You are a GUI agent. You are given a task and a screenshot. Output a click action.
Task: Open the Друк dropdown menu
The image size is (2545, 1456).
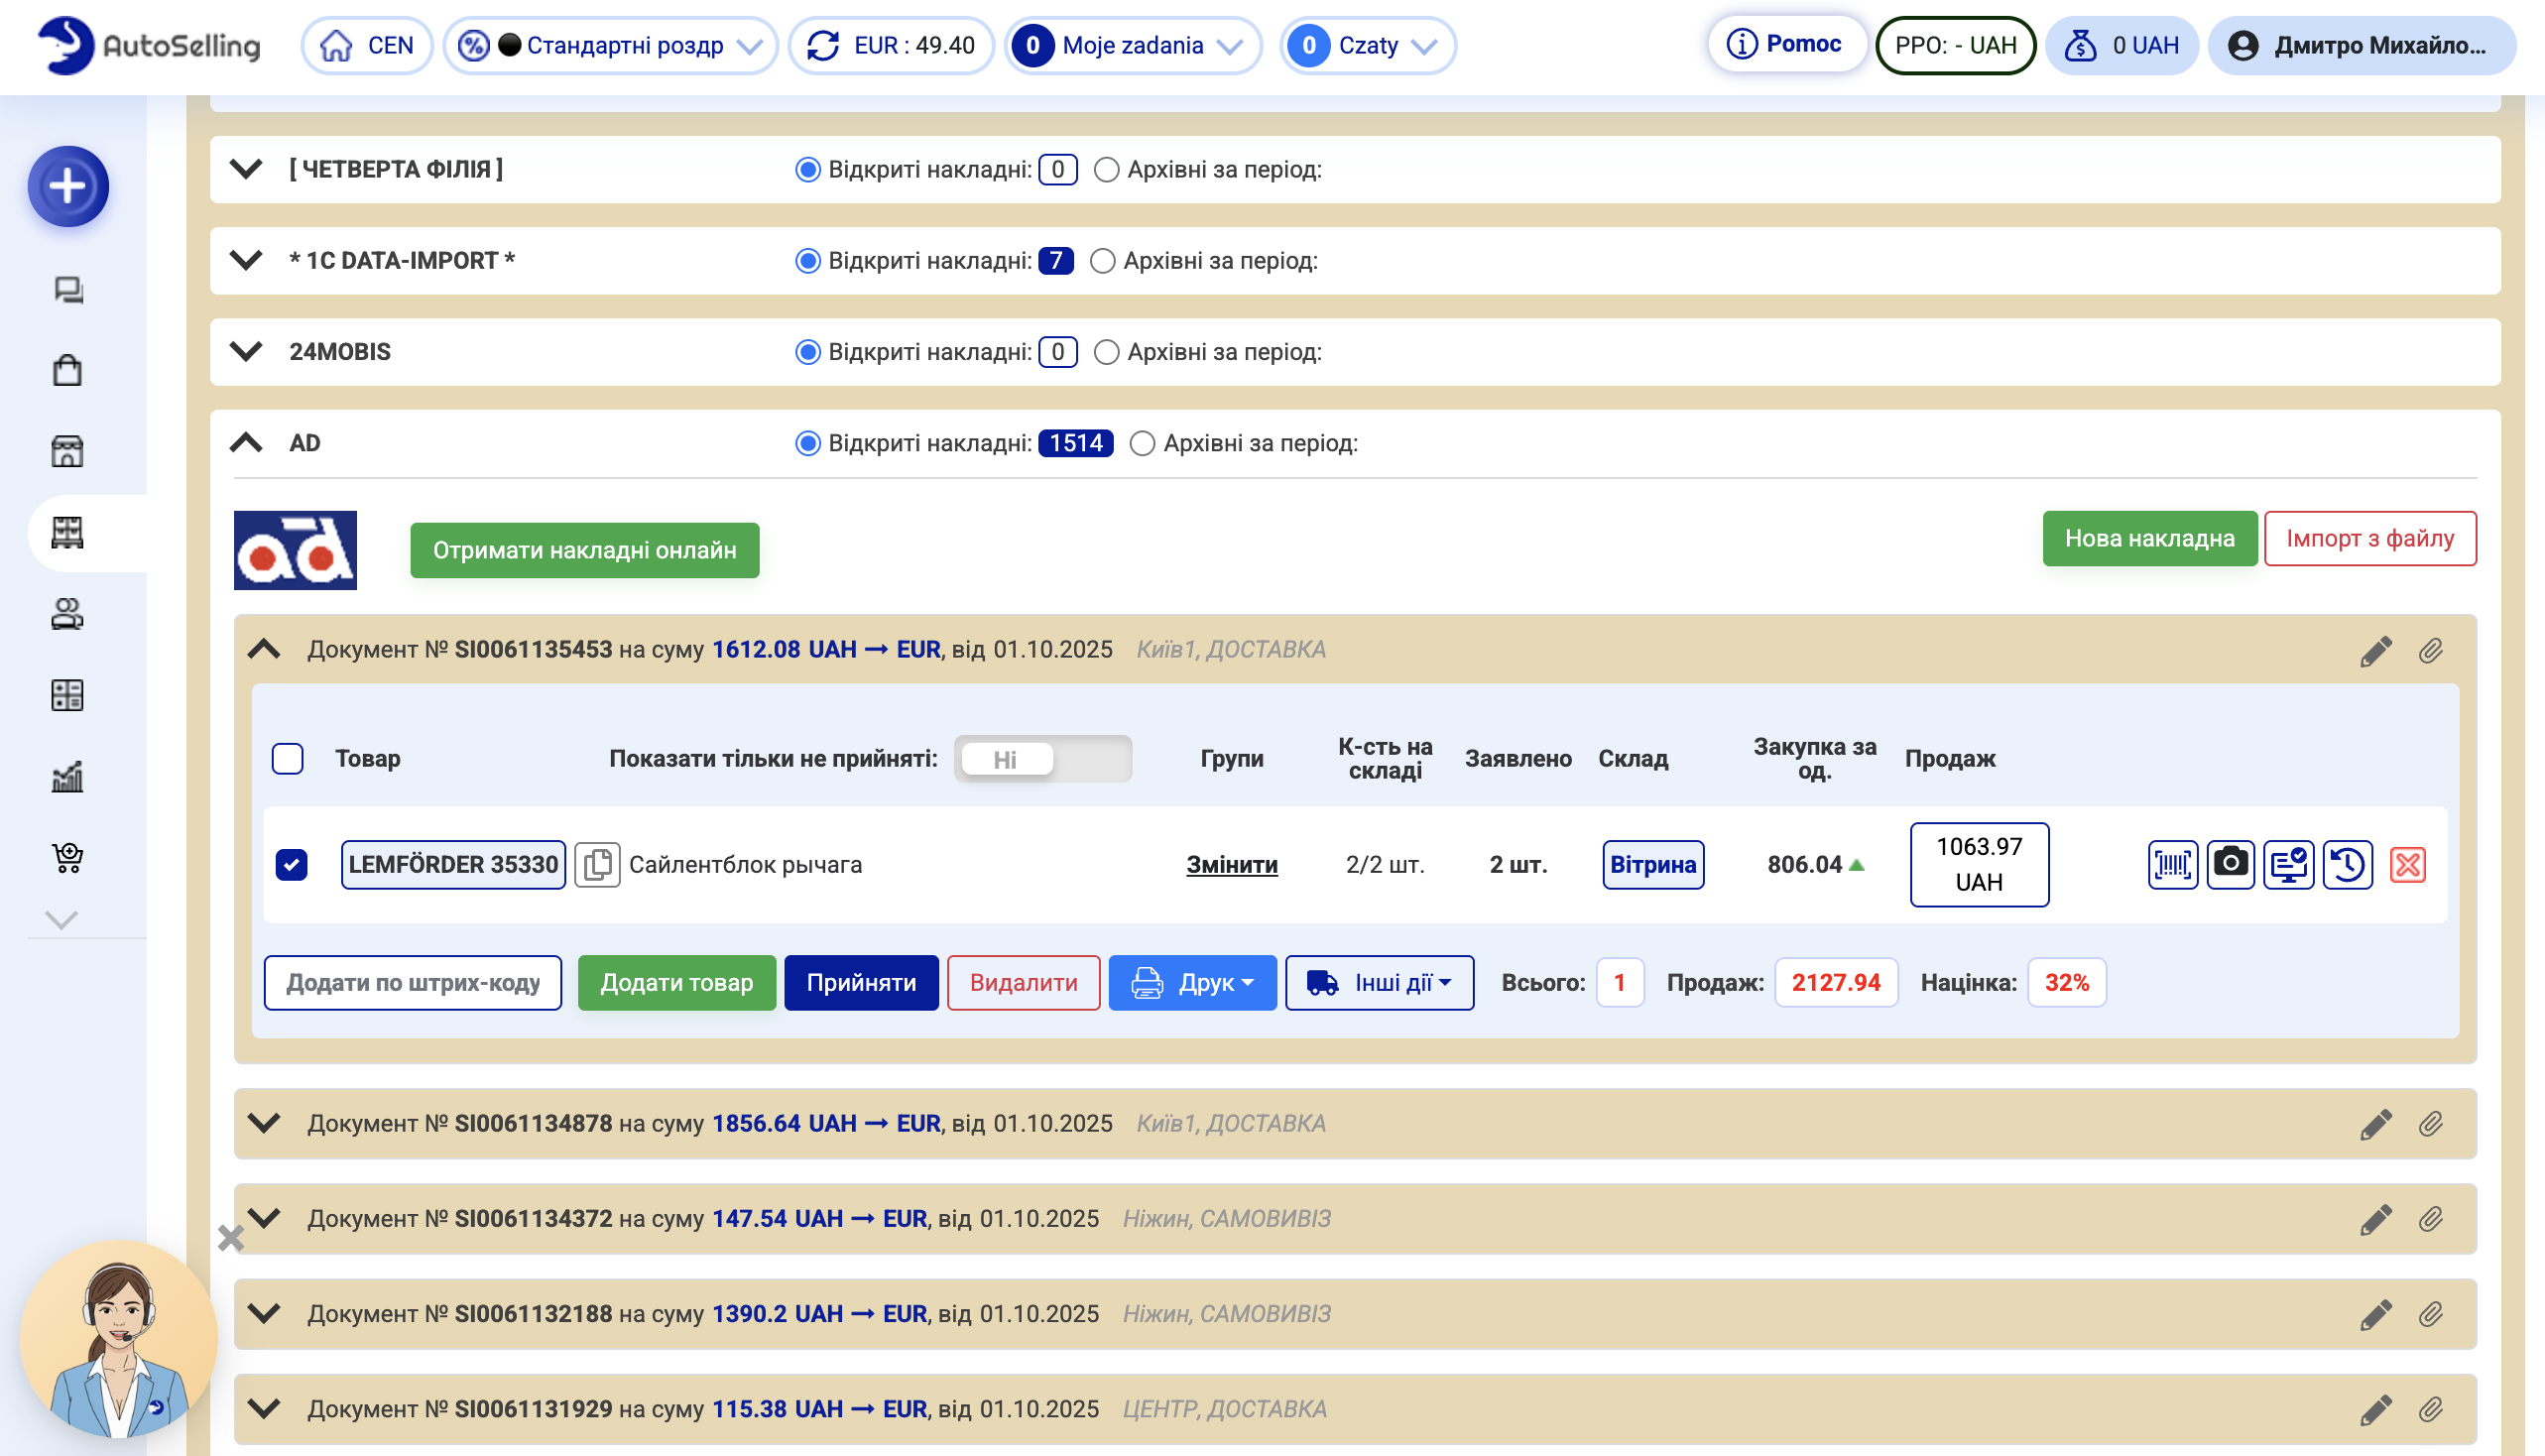coord(1192,983)
